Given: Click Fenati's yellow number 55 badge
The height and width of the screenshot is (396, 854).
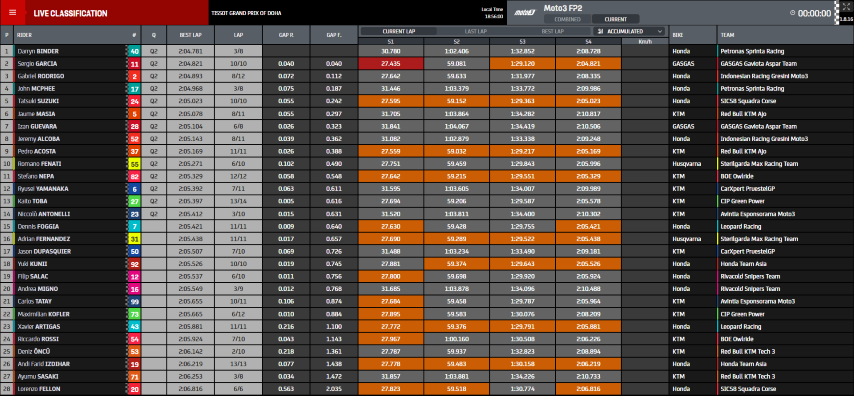Looking at the screenshot, I should coord(134,164).
